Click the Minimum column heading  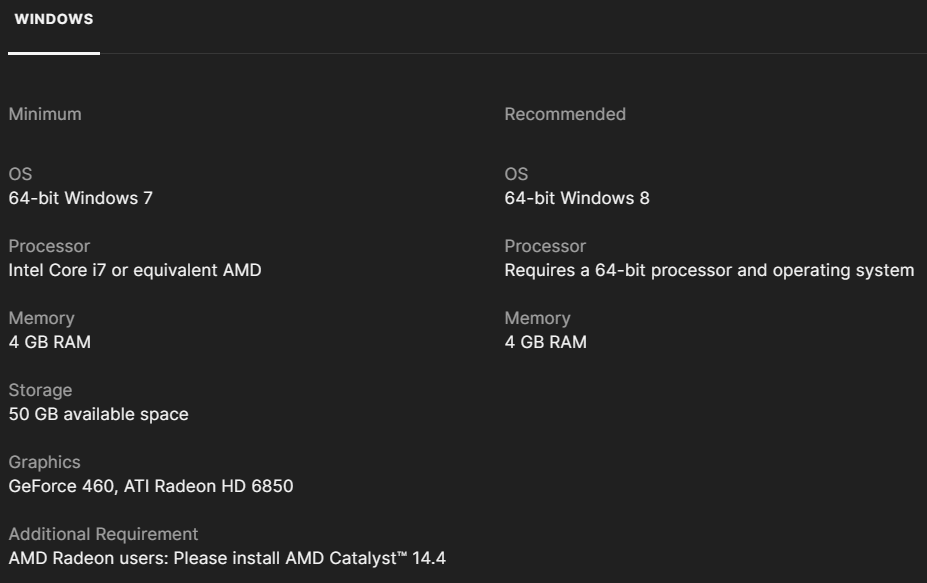click(x=45, y=114)
